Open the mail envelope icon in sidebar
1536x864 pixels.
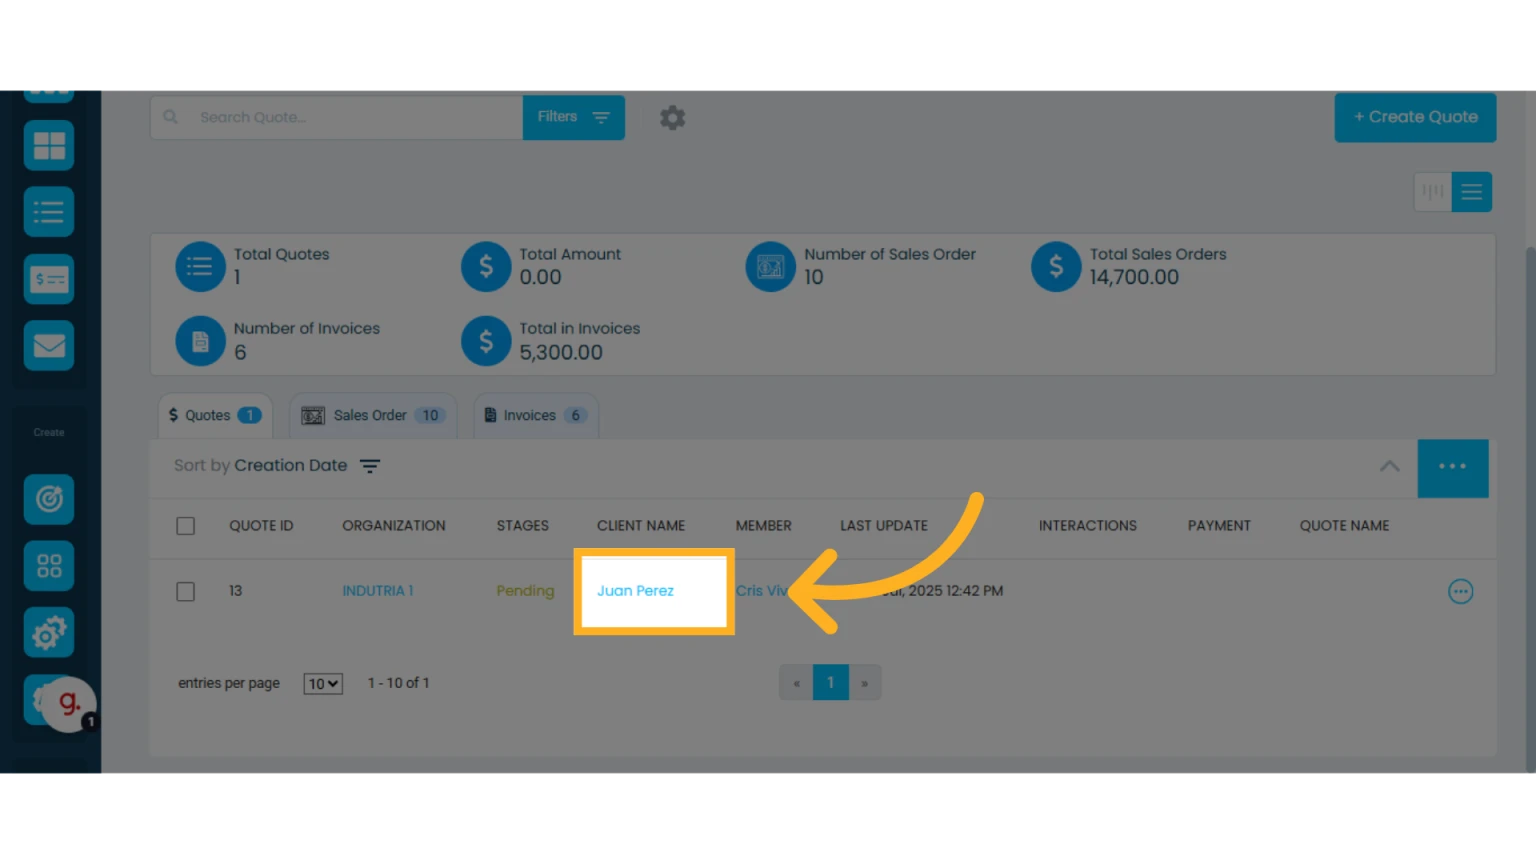coord(49,346)
